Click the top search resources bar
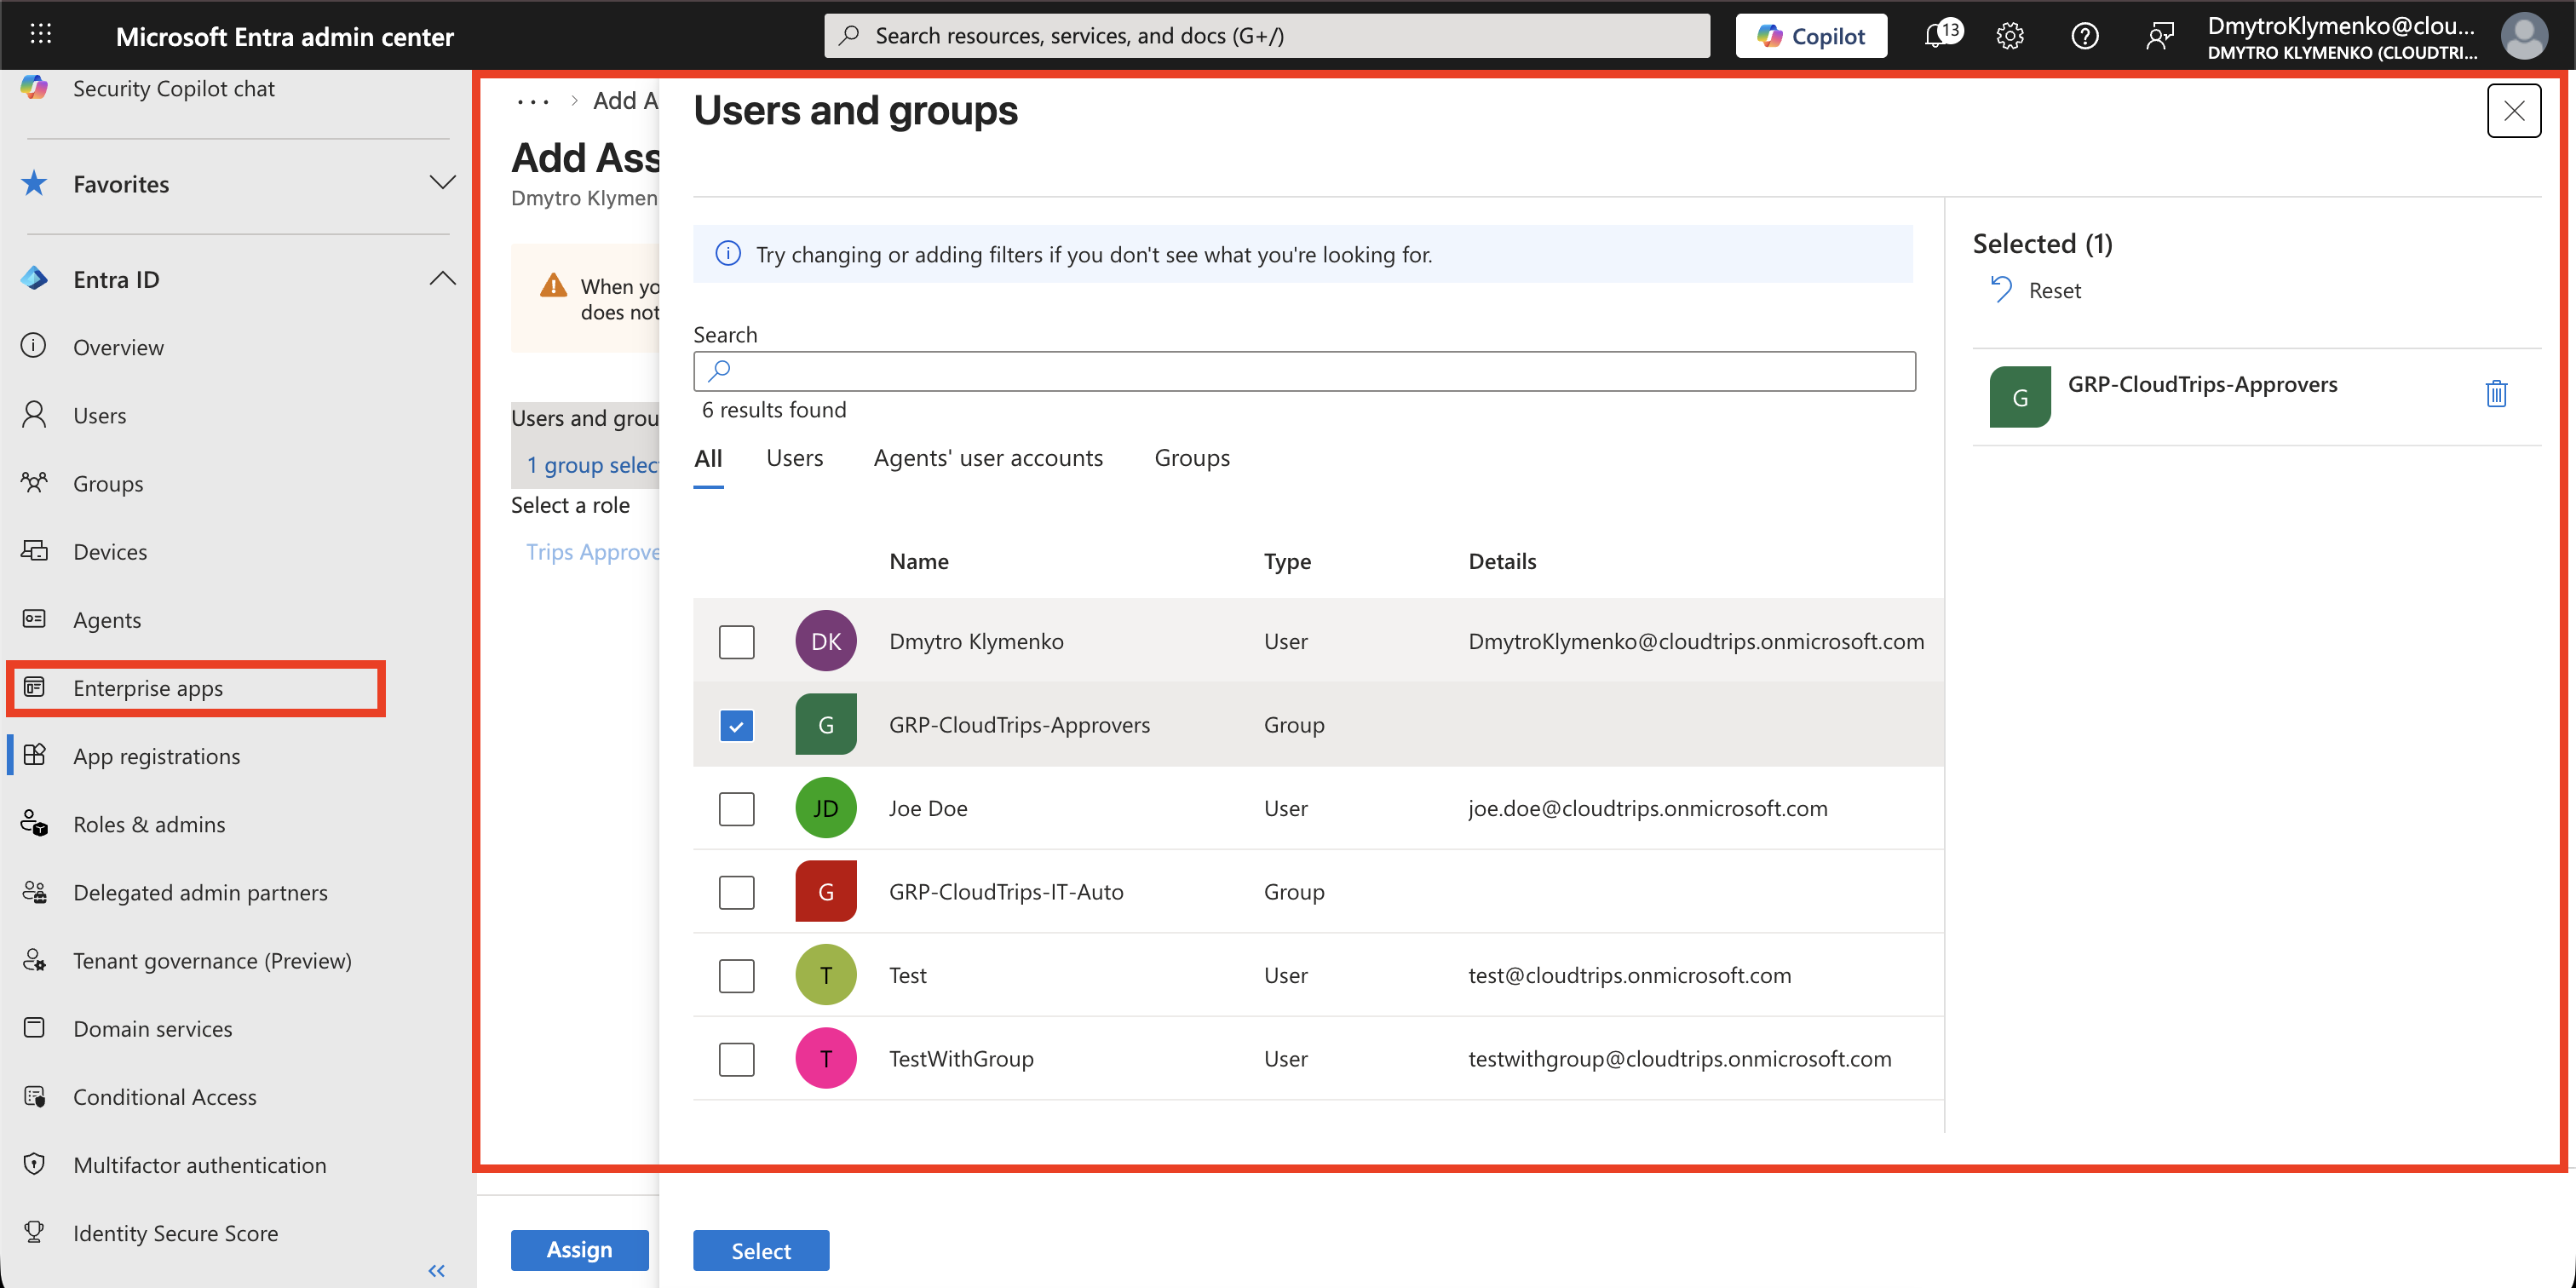 tap(1266, 36)
